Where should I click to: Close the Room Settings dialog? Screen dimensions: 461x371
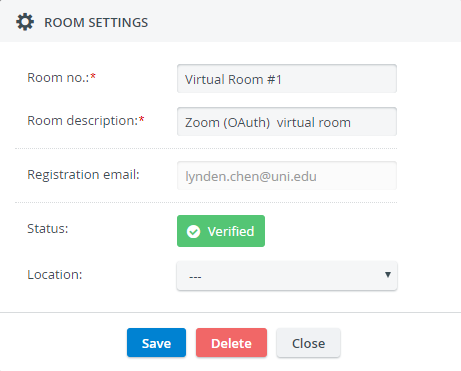click(308, 343)
